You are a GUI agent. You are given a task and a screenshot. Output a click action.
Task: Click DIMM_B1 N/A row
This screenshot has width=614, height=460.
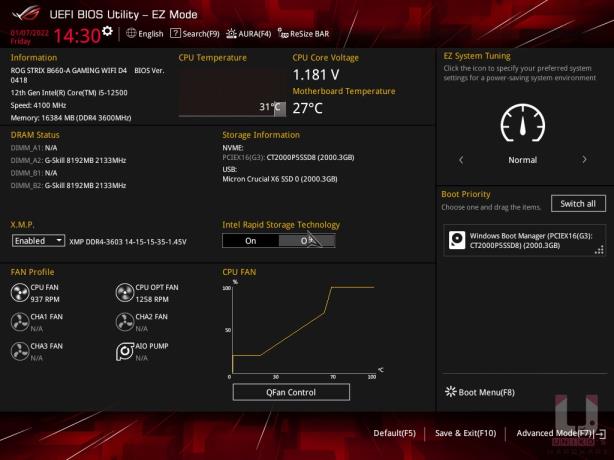(34, 173)
